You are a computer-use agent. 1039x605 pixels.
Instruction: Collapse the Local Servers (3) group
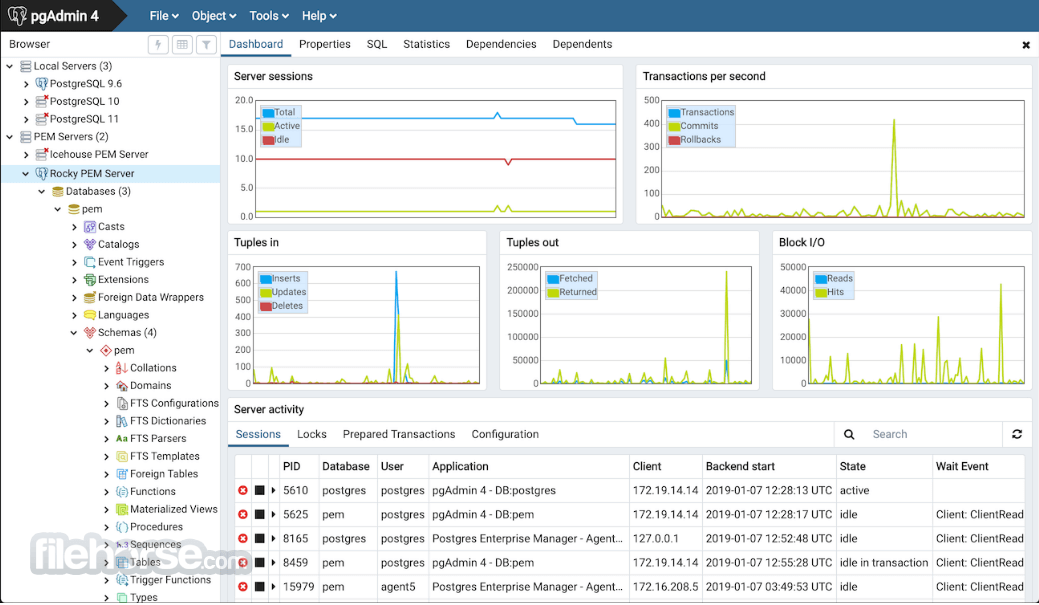[x=10, y=66]
